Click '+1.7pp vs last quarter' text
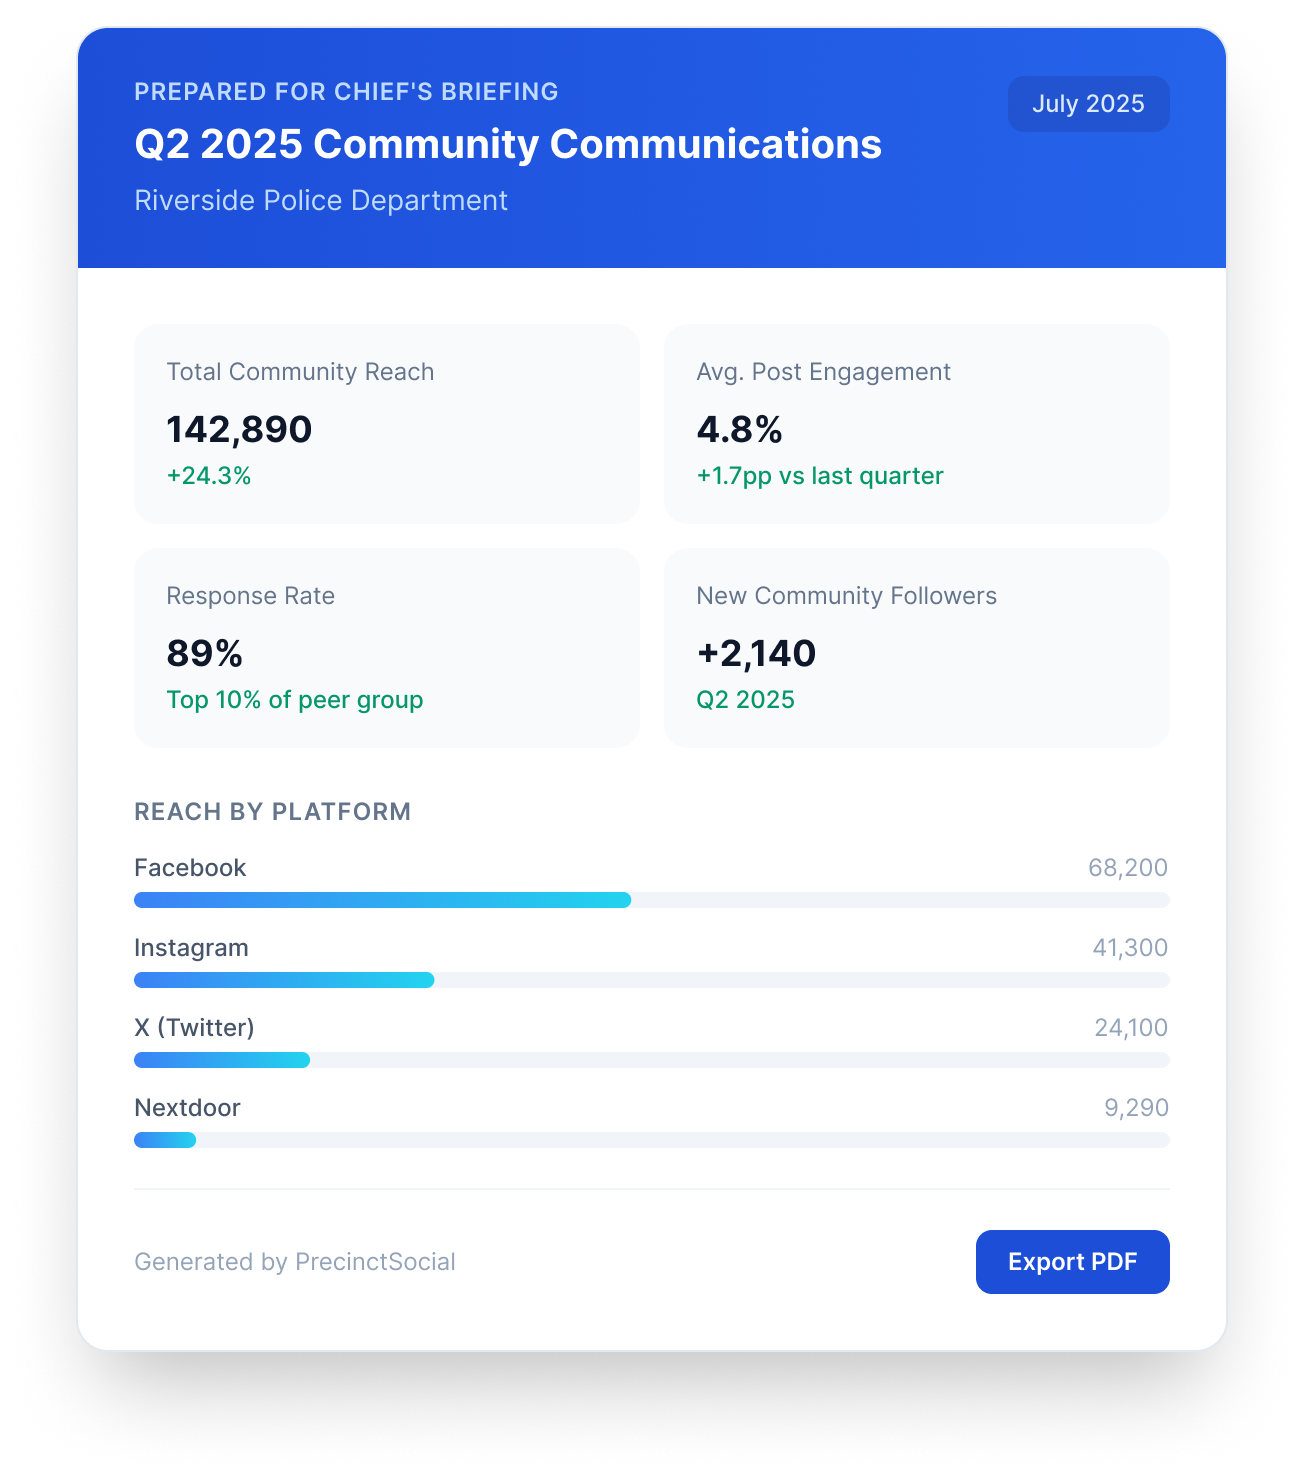This screenshot has width=1304, height=1478. [x=820, y=476]
